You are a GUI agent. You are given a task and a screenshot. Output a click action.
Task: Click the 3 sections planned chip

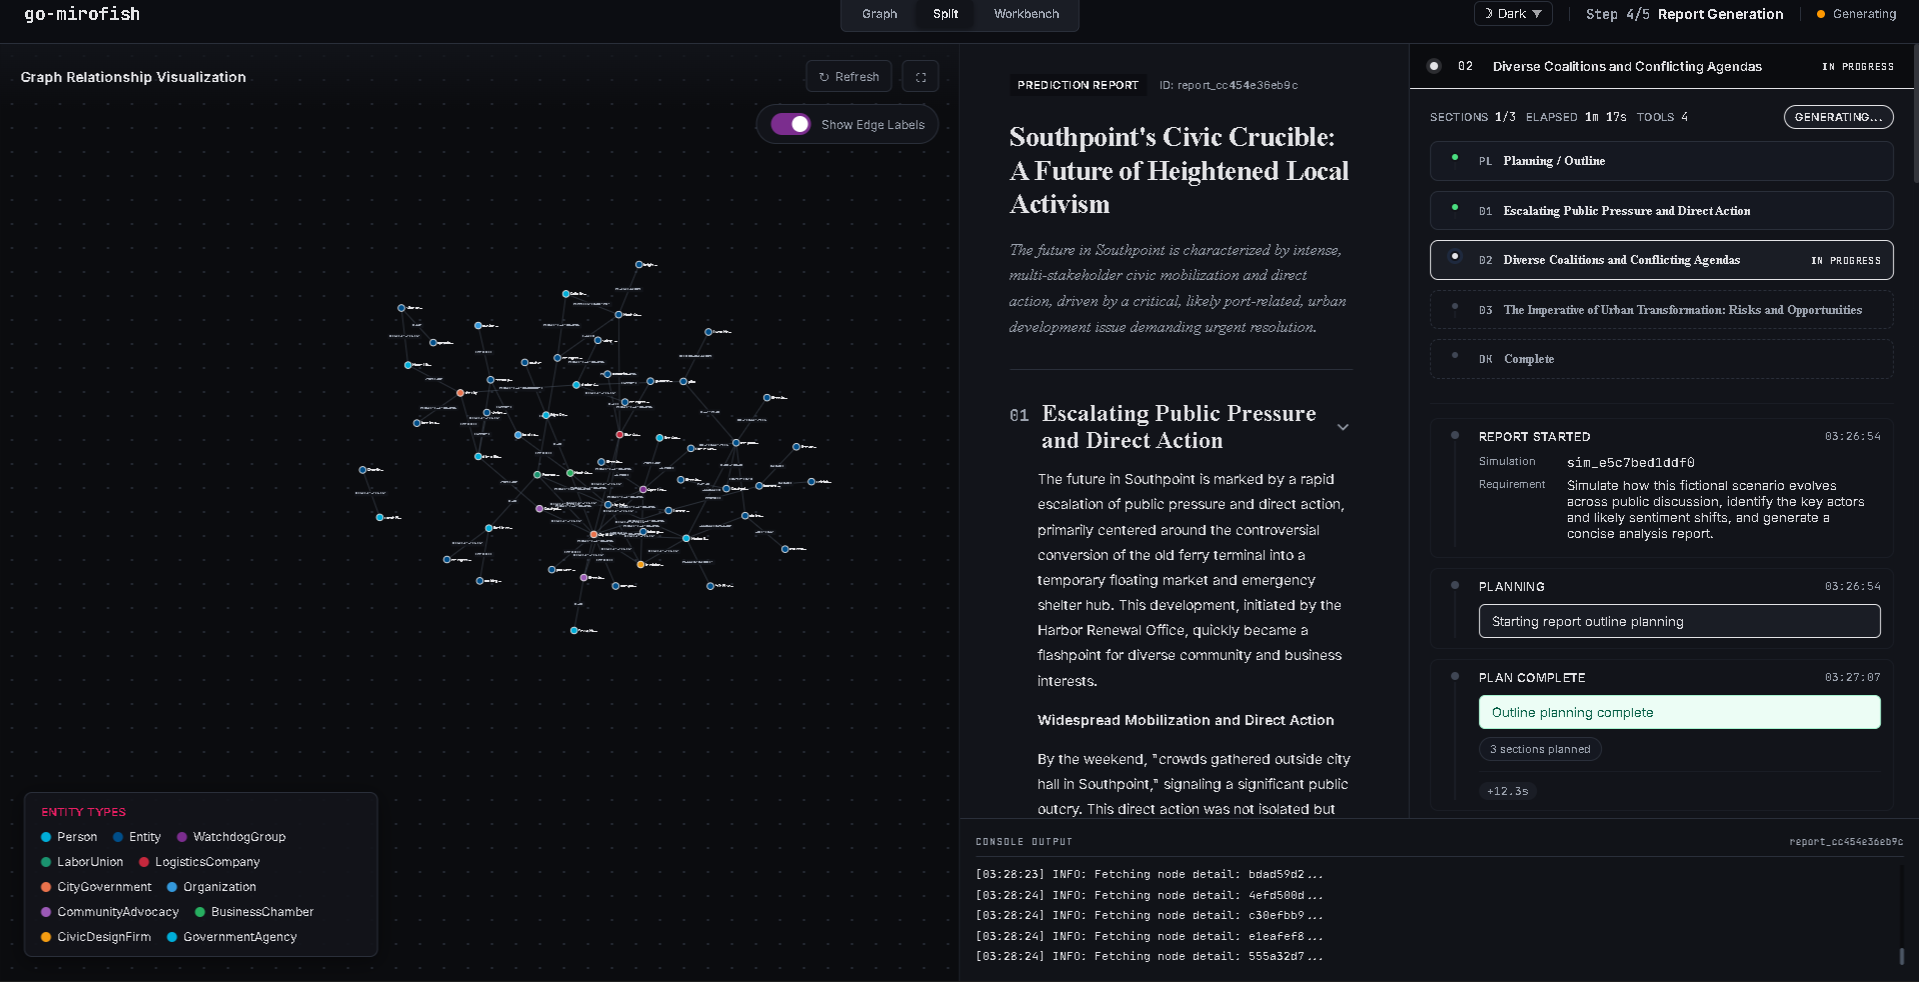(x=1540, y=749)
